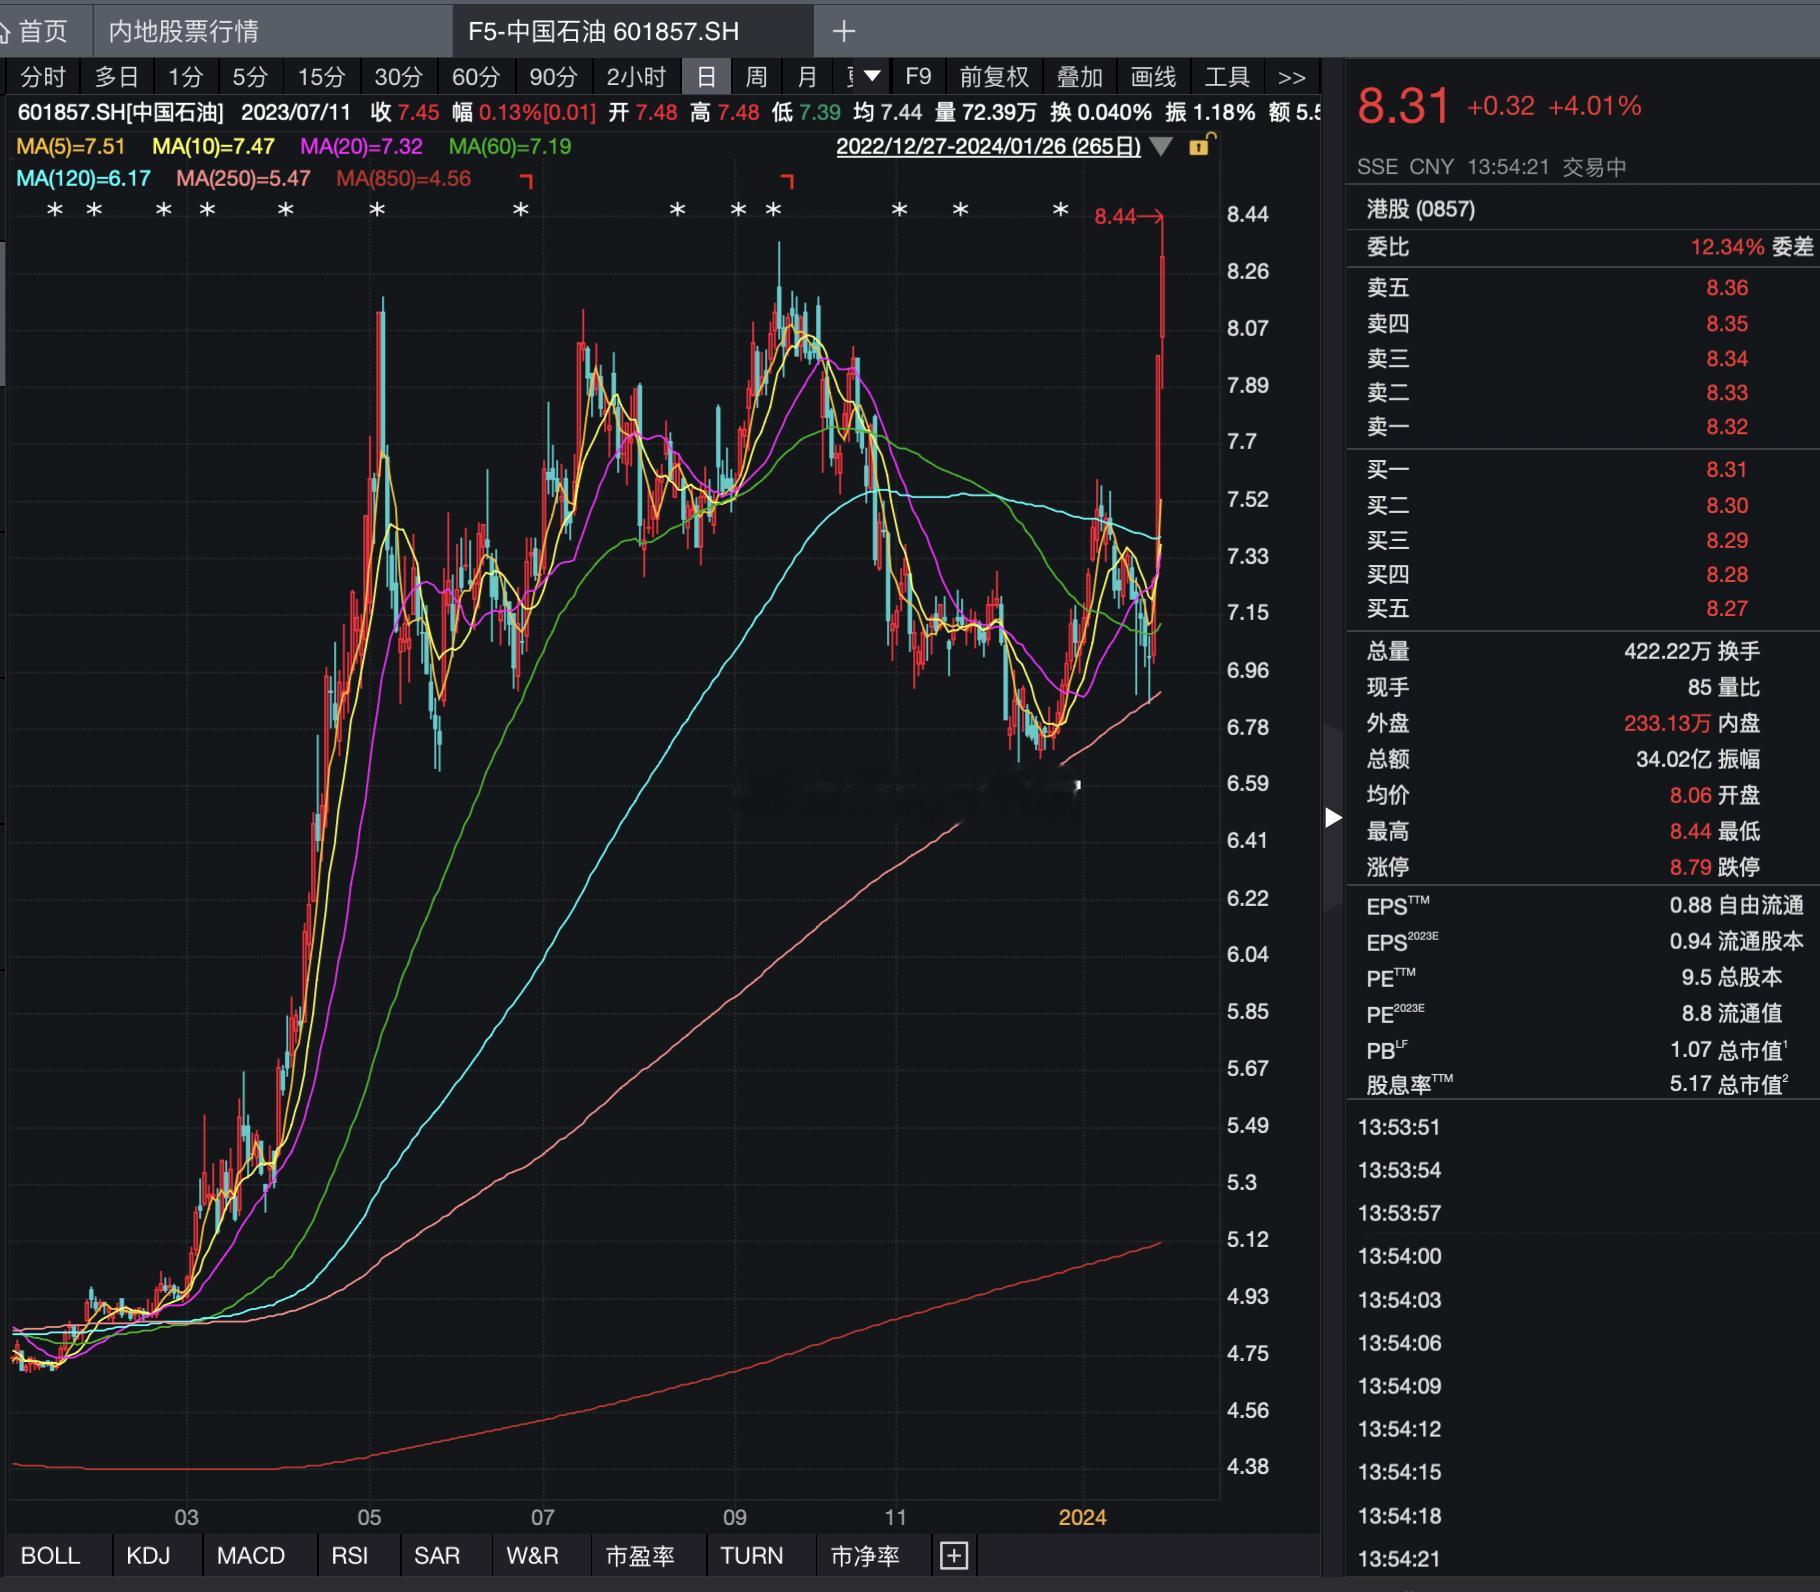Expand date range dropdown triangle
The height and width of the screenshot is (1592, 1820).
coord(1161,147)
